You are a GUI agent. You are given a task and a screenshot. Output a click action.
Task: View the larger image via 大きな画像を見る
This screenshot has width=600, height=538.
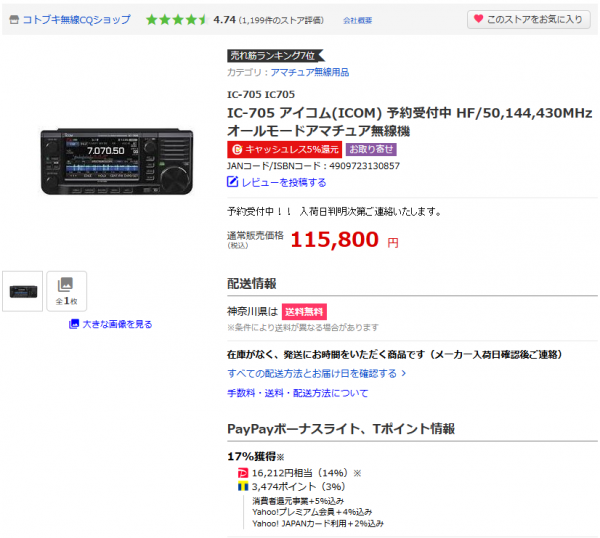pyautogui.click(x=117, y=324)
